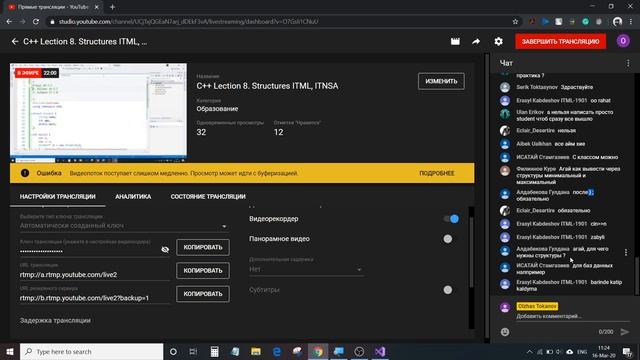This screenshot has height=360, width=640.
Task: Open Chrome profile avatar
Action: click(618, 22)
